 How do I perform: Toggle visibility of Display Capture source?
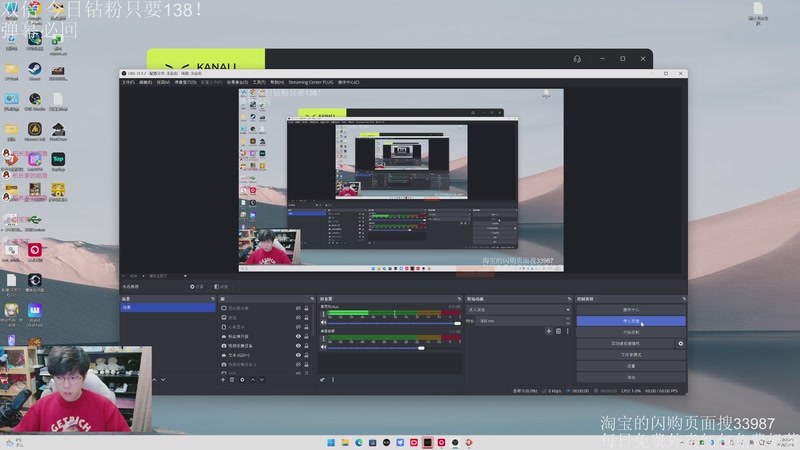tap(298, 308)
